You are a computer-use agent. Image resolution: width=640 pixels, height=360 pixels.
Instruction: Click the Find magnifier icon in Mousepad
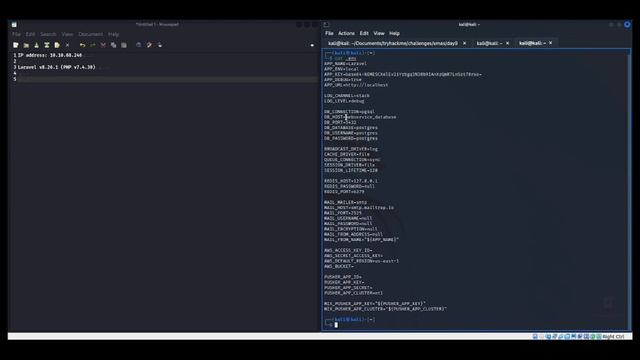click(139, 45)
